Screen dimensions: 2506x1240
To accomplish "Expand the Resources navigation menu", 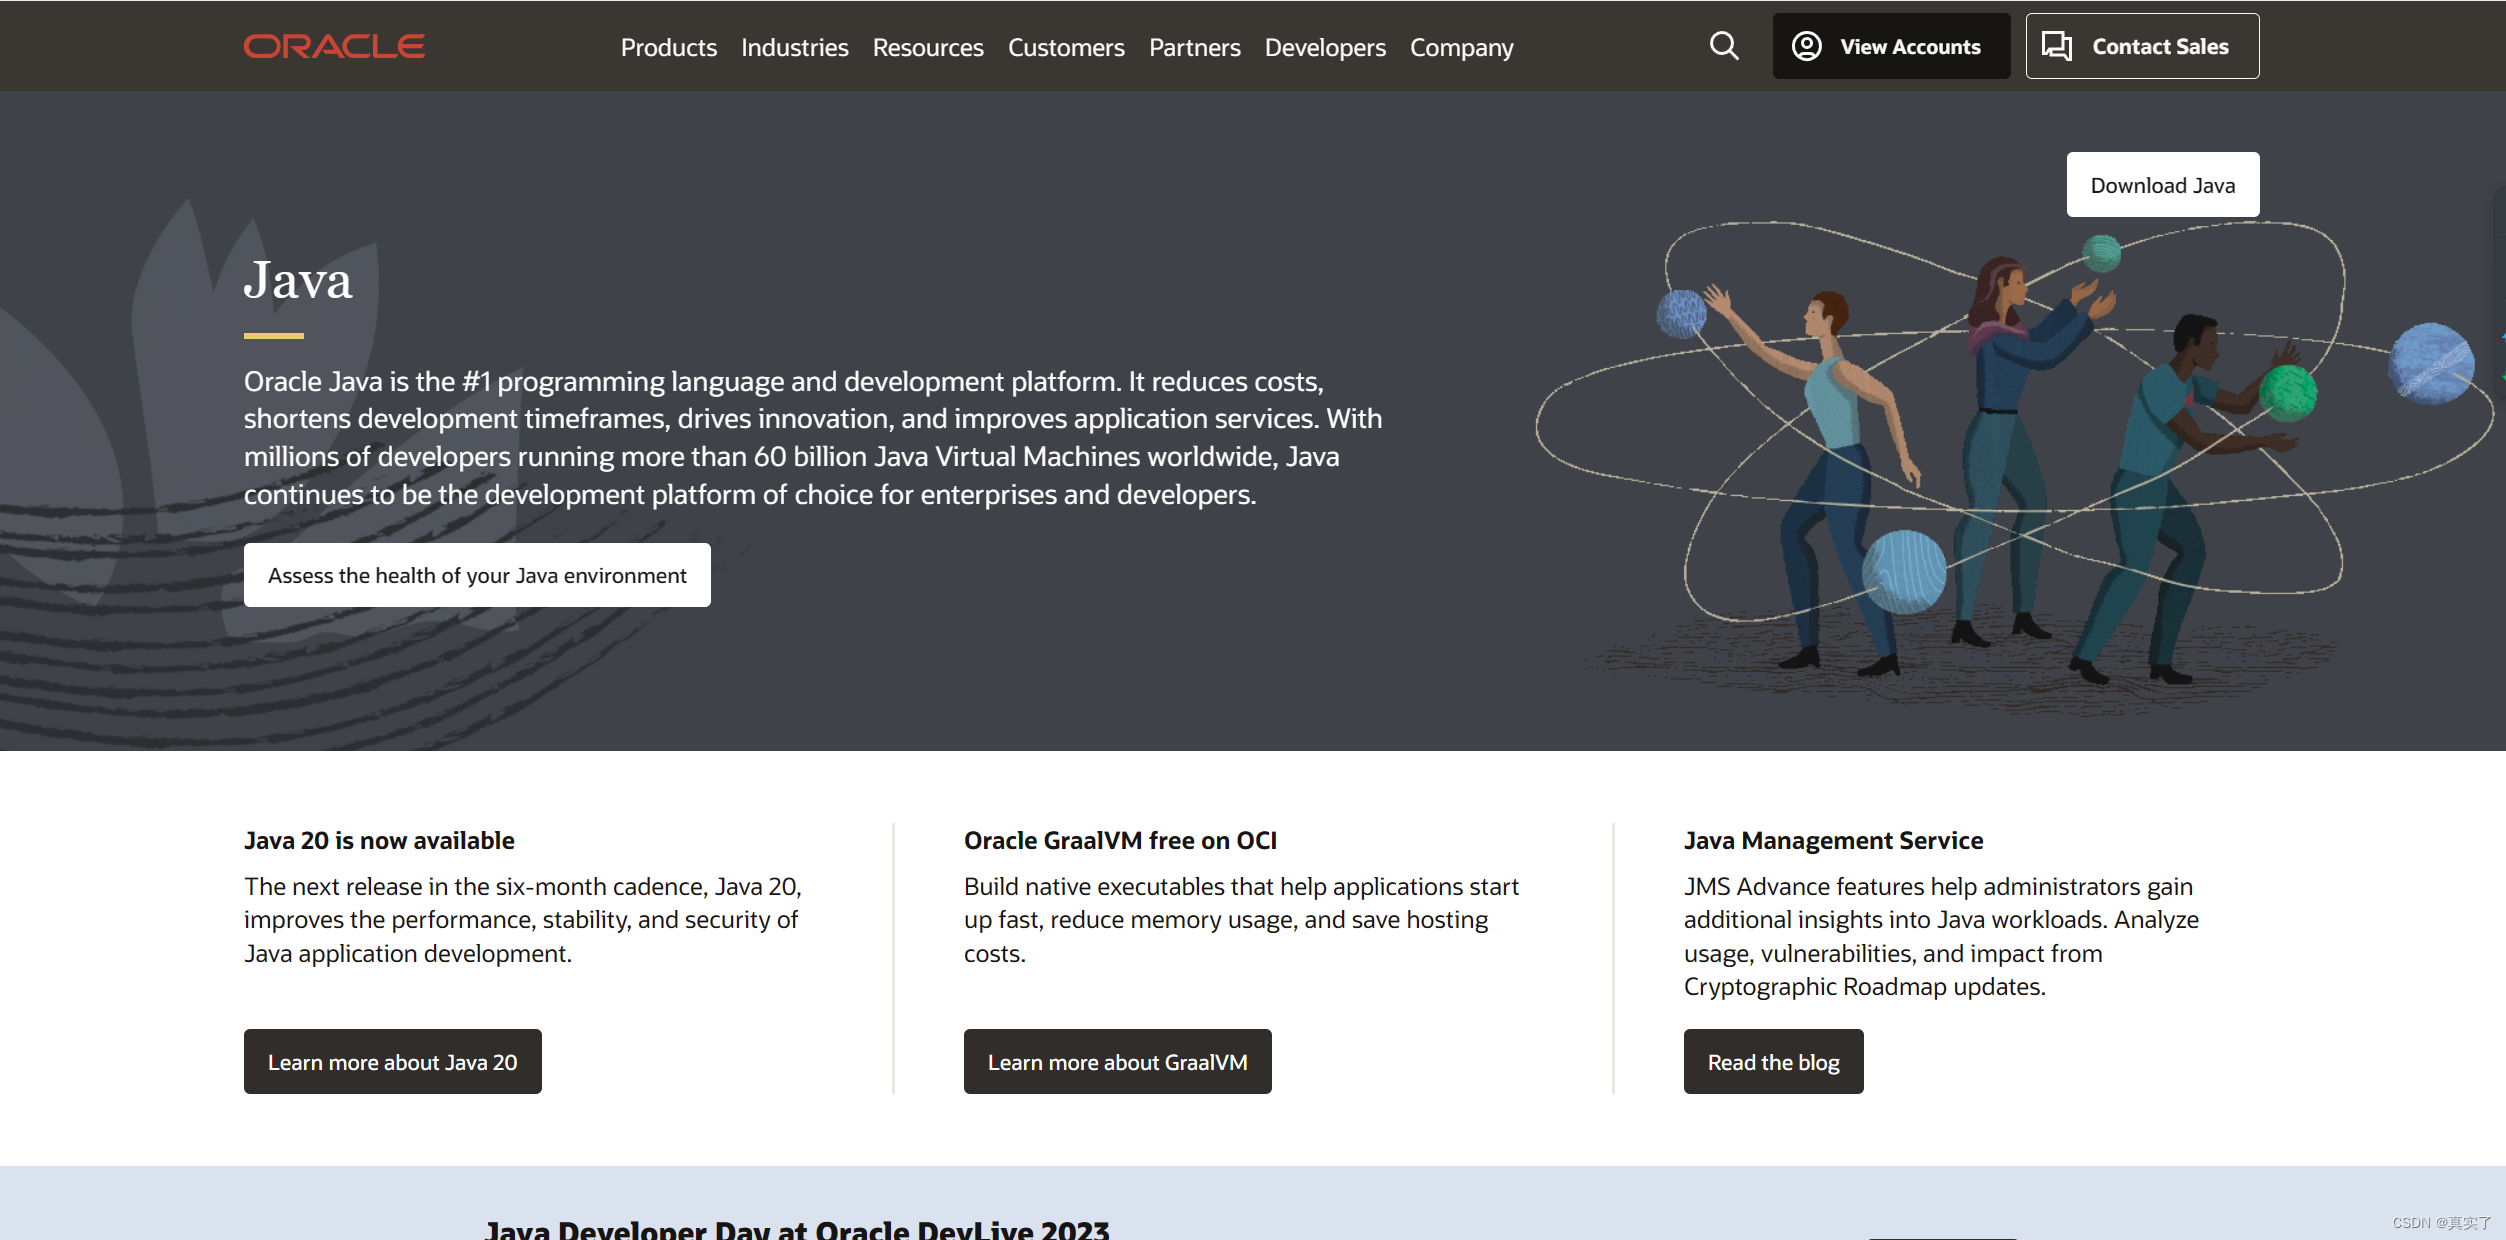I will pos(927,47).
